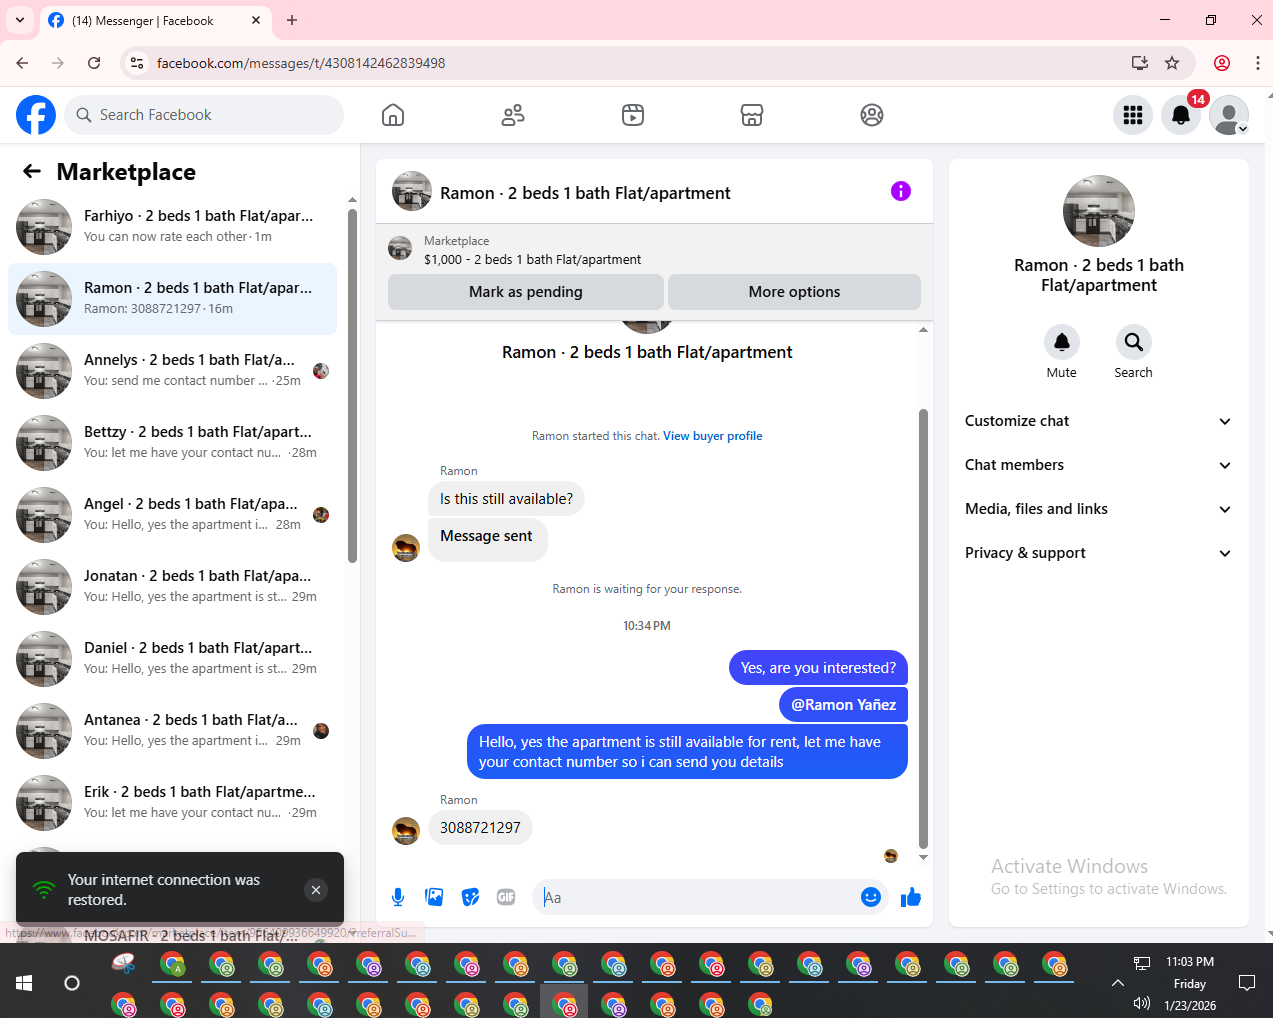This screenshot has width=1273, height=1018.
Task: Select the Messenger | Facebook tab
Action: tap(155, 20)
